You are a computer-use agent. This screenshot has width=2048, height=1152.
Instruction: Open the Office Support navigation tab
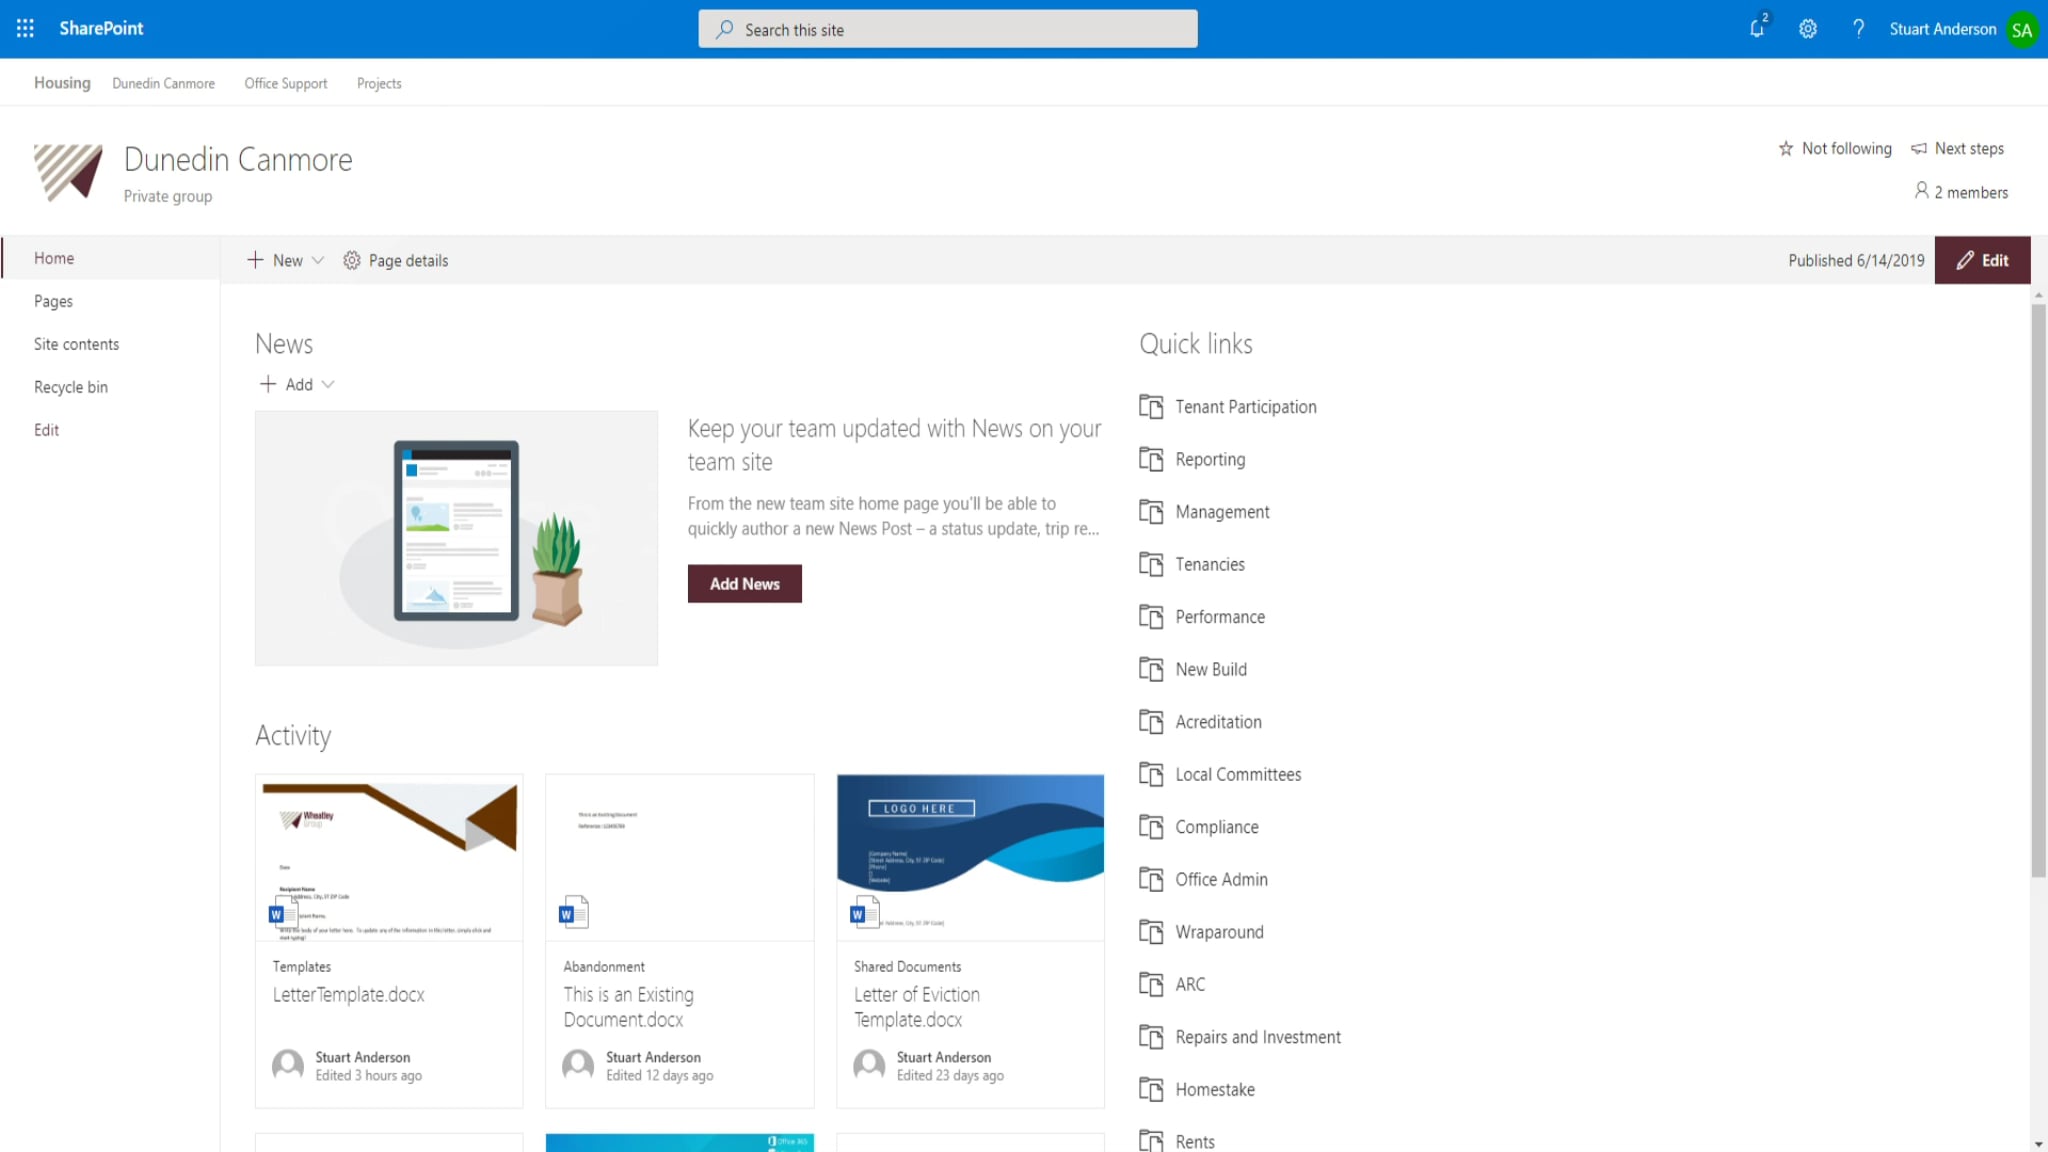point(285,83)
